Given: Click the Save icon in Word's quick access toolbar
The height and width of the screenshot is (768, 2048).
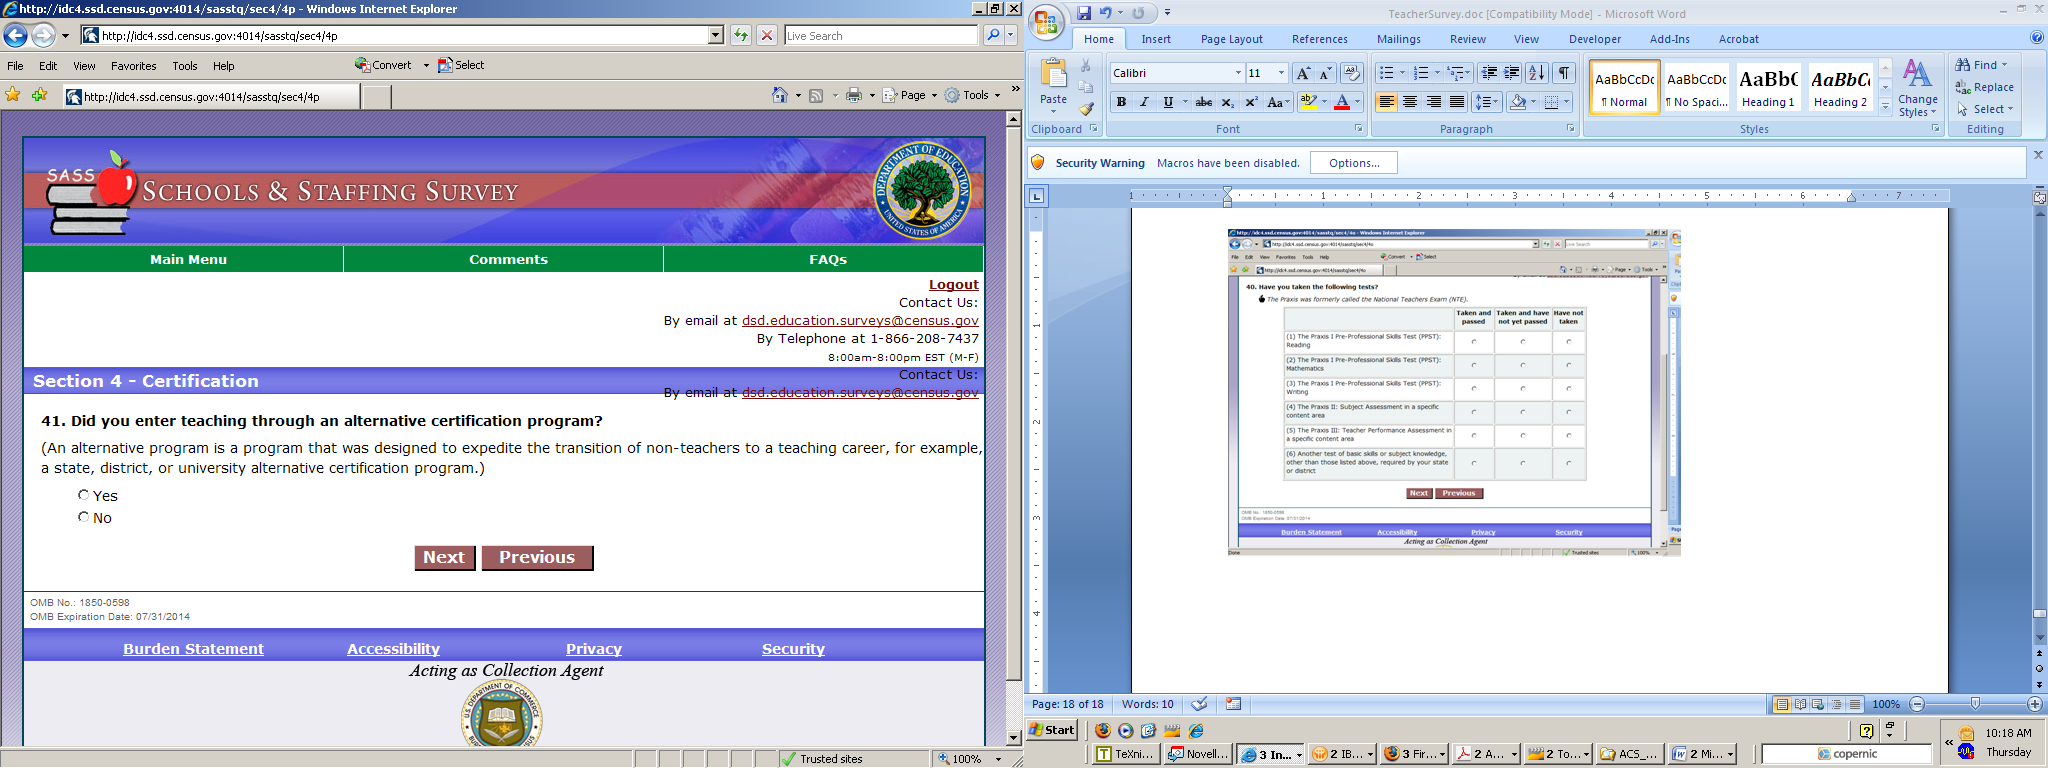Looking at the screenshot, I should pyautogui.click(x=1084, y=13).
